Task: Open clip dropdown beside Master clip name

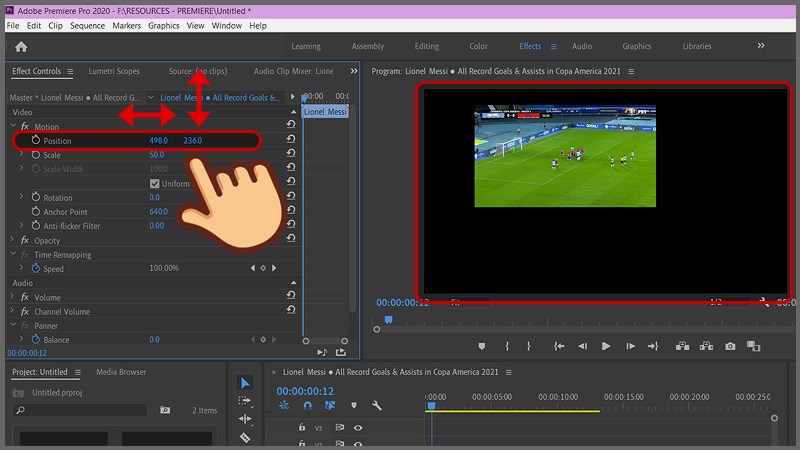Action: (x=151, y=97)
